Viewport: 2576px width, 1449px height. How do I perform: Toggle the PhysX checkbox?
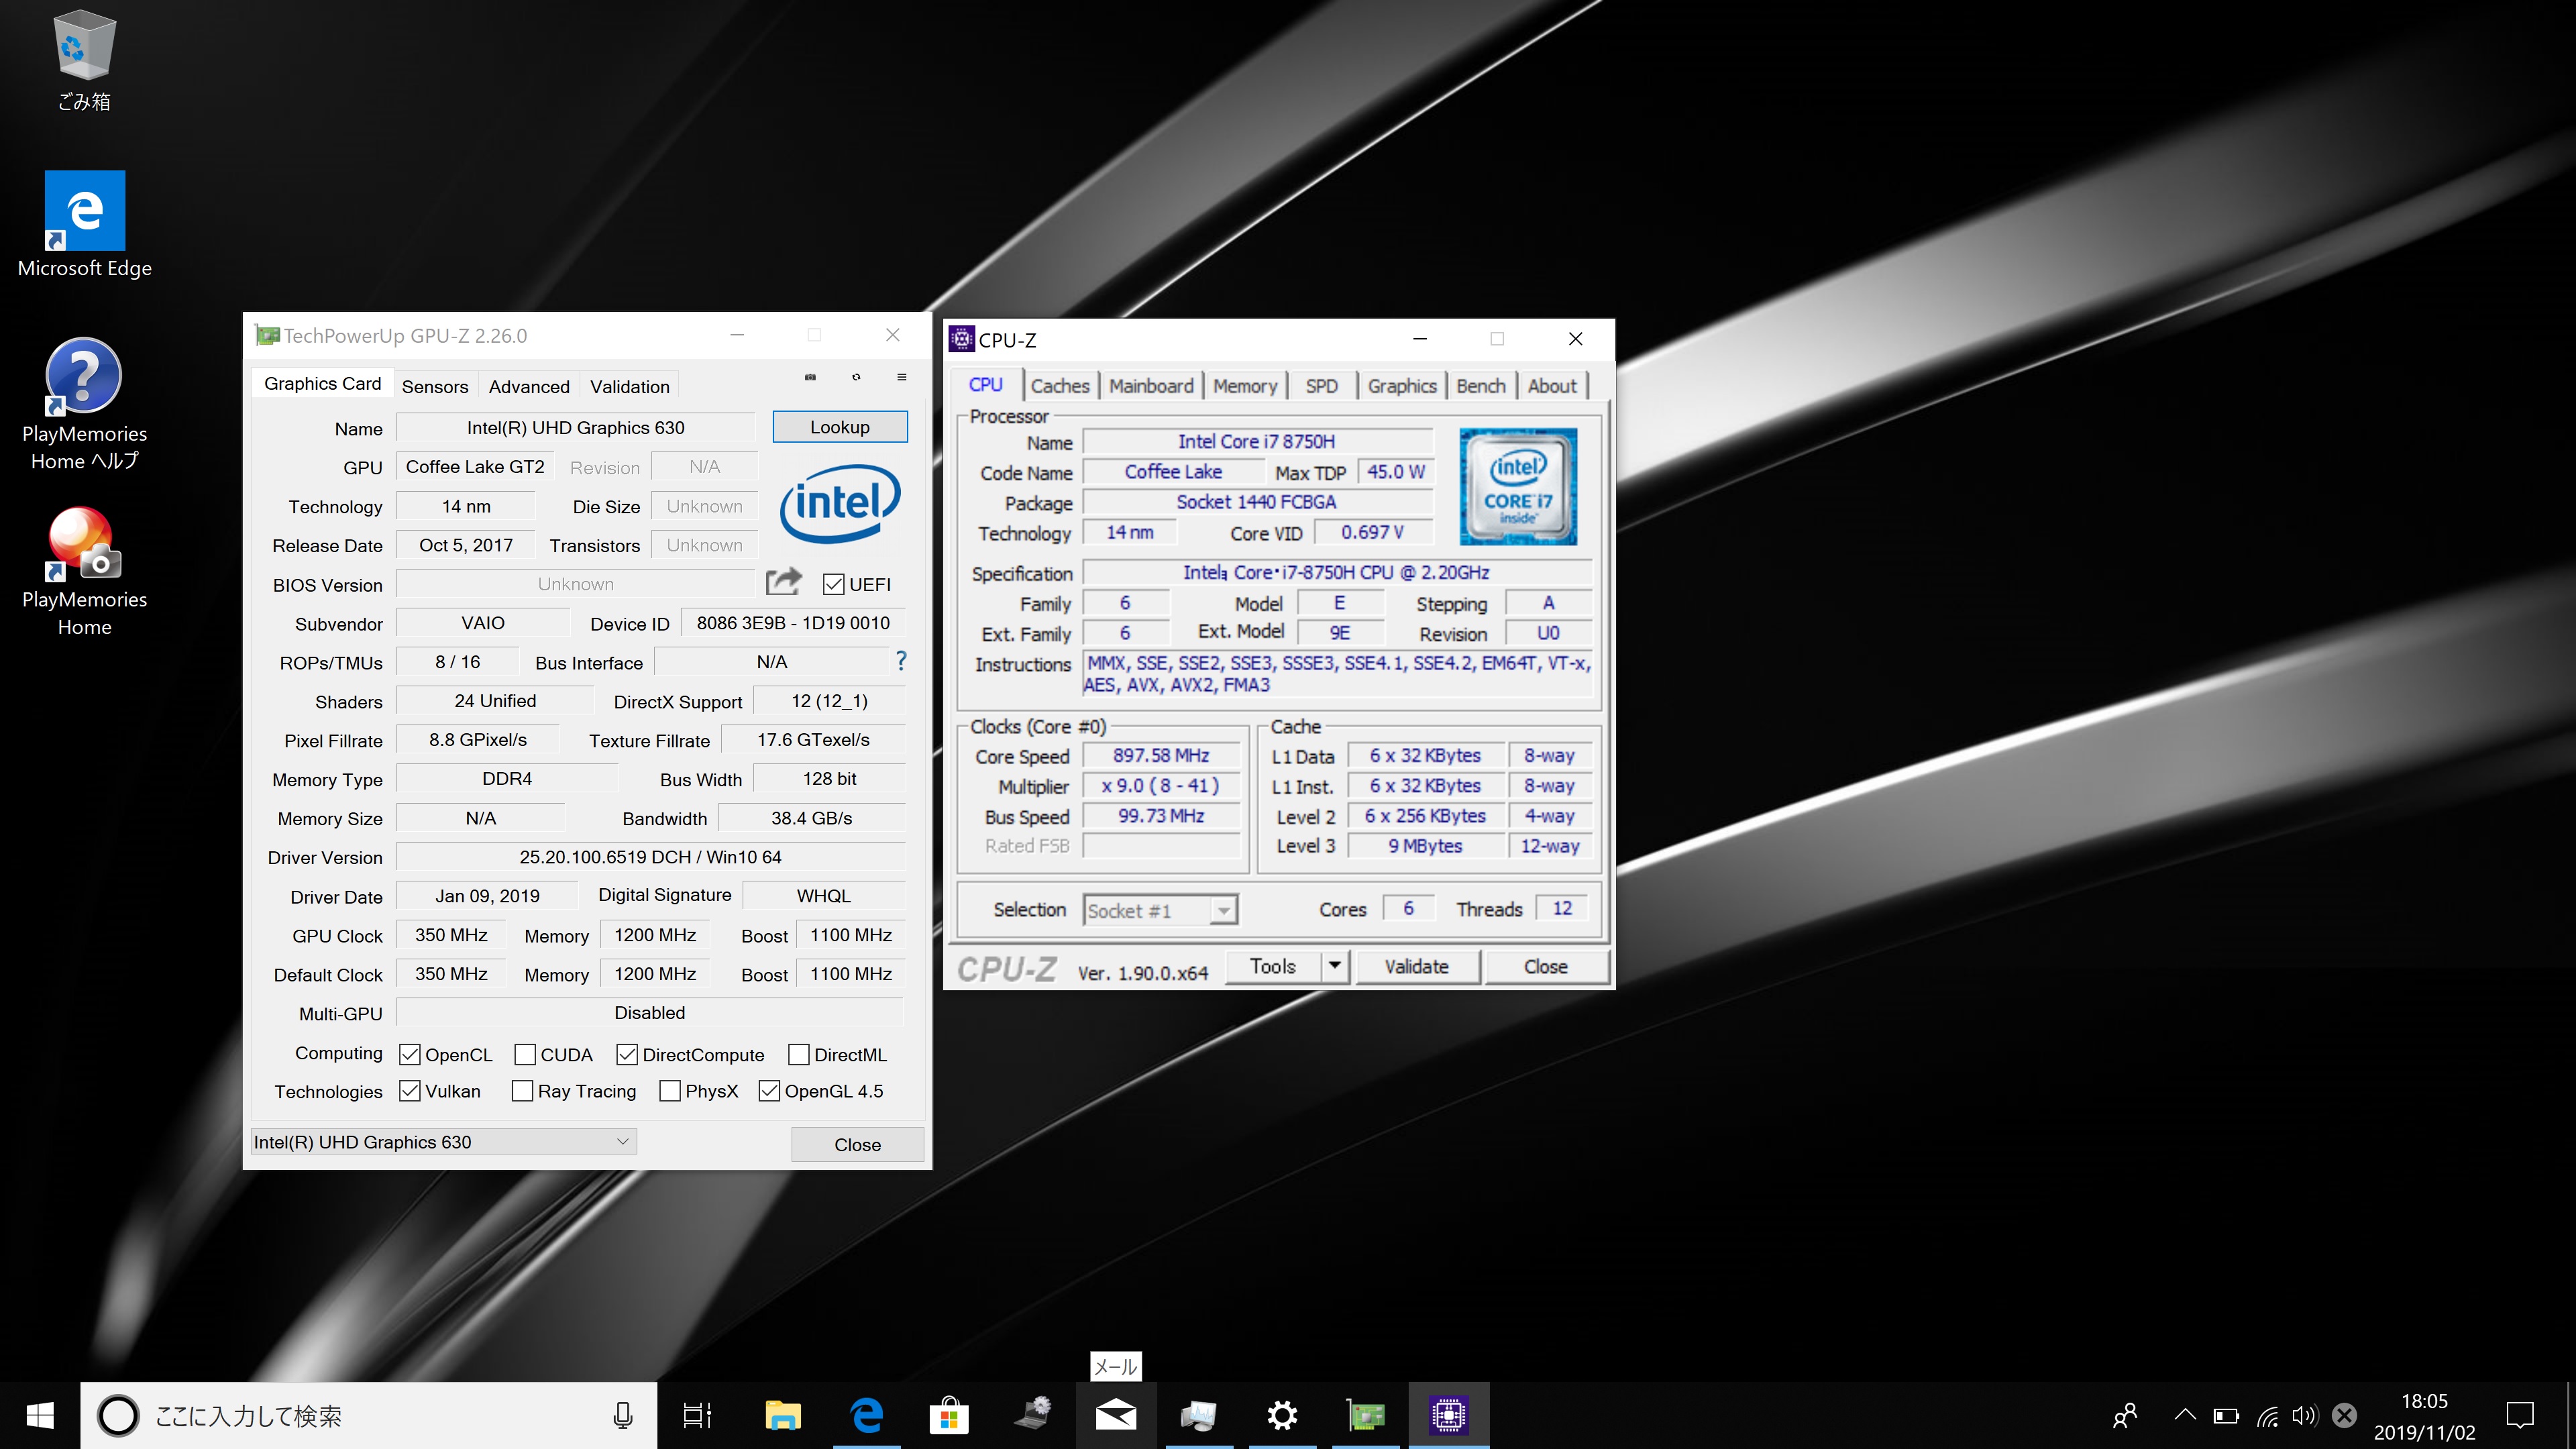tap(670, 1091)
